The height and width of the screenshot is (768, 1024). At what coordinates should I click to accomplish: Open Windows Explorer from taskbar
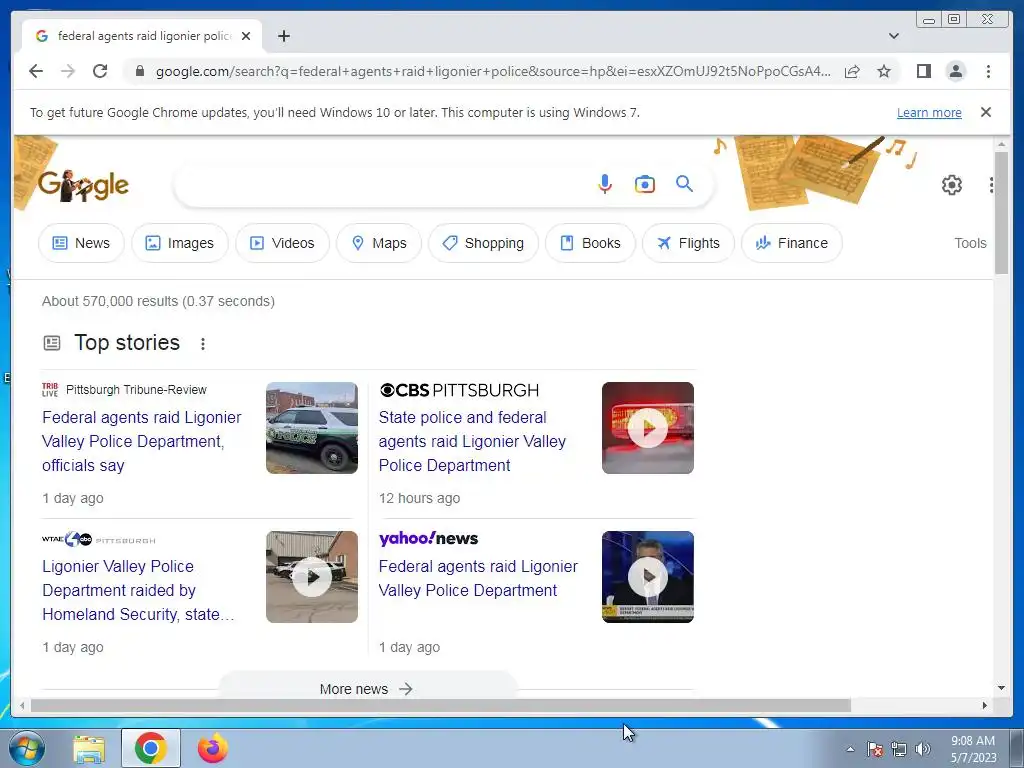point(89,748)
